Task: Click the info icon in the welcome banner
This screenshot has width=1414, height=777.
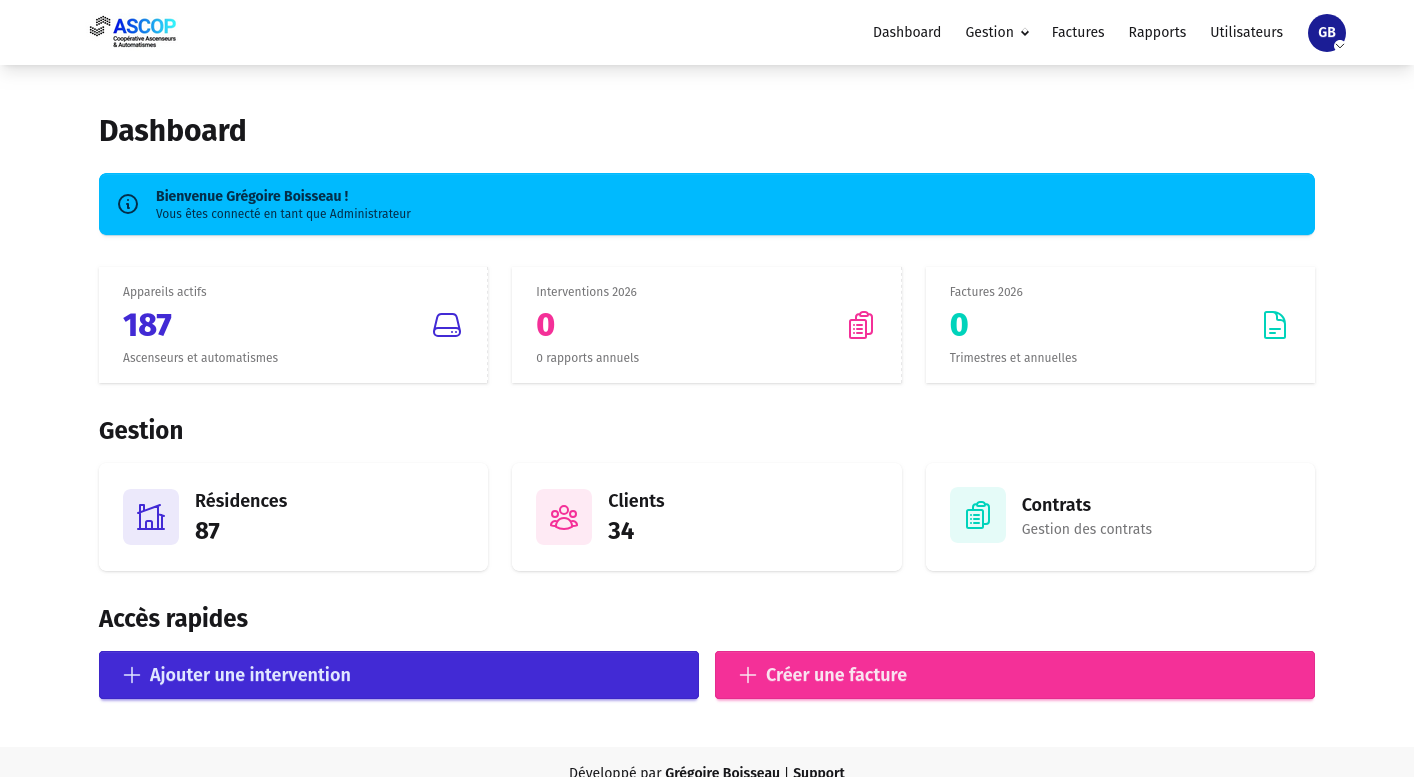Action: click(127, 204)
